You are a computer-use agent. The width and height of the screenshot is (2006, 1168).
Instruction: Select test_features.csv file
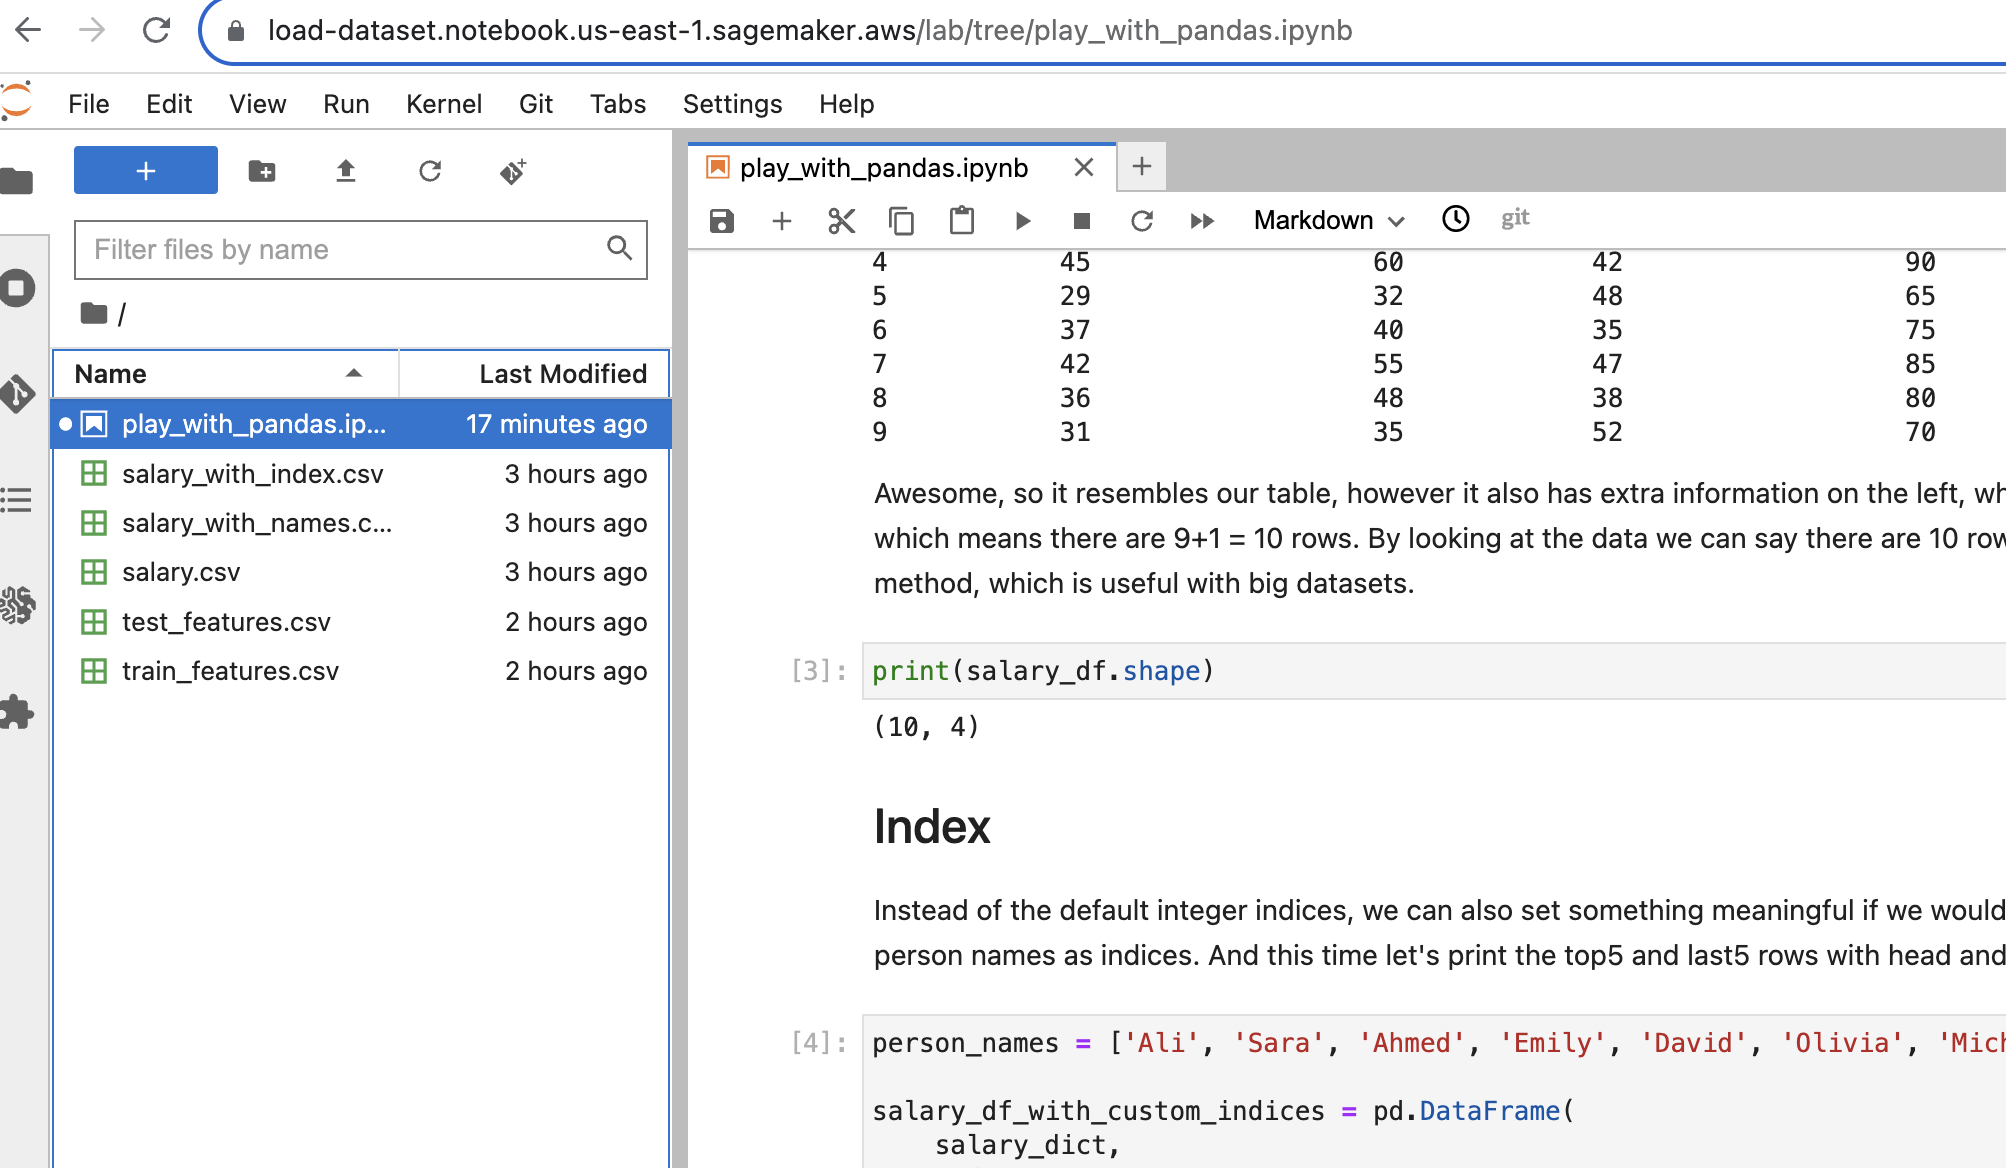[x=361, y=622]
